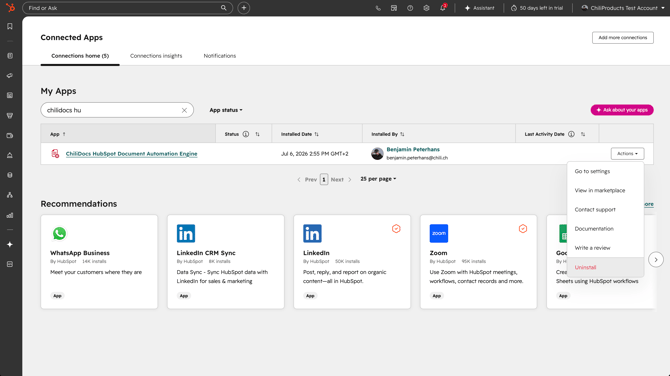This screenshot has height=376, width=670.
Task: Open ChiliDocs HubSpot Document Automation Engine link
Action: (x=132, y=154)
